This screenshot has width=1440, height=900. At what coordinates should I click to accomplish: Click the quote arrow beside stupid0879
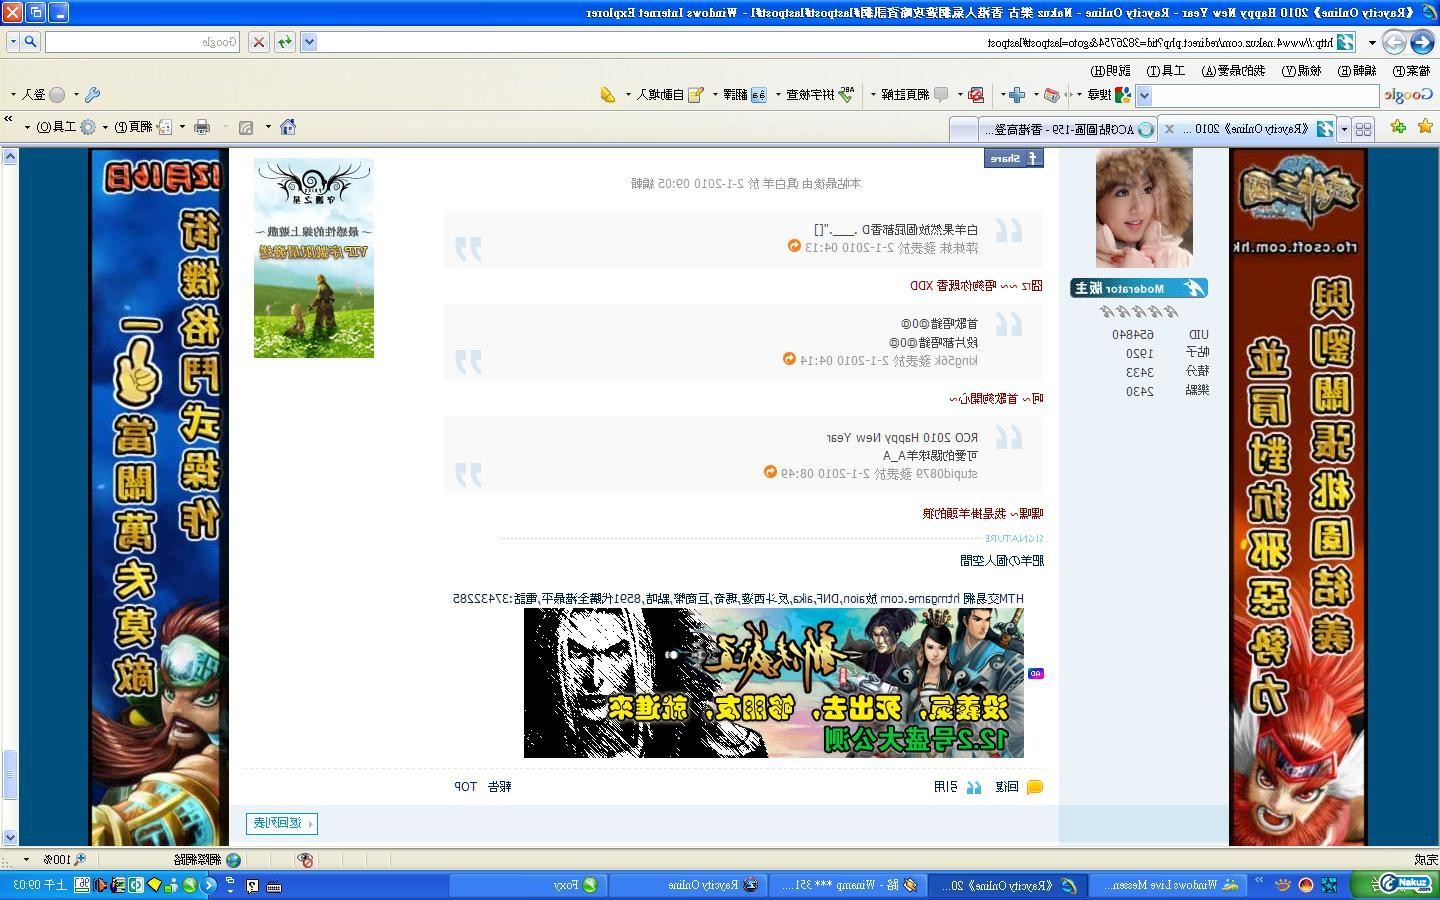pos(771,472)
